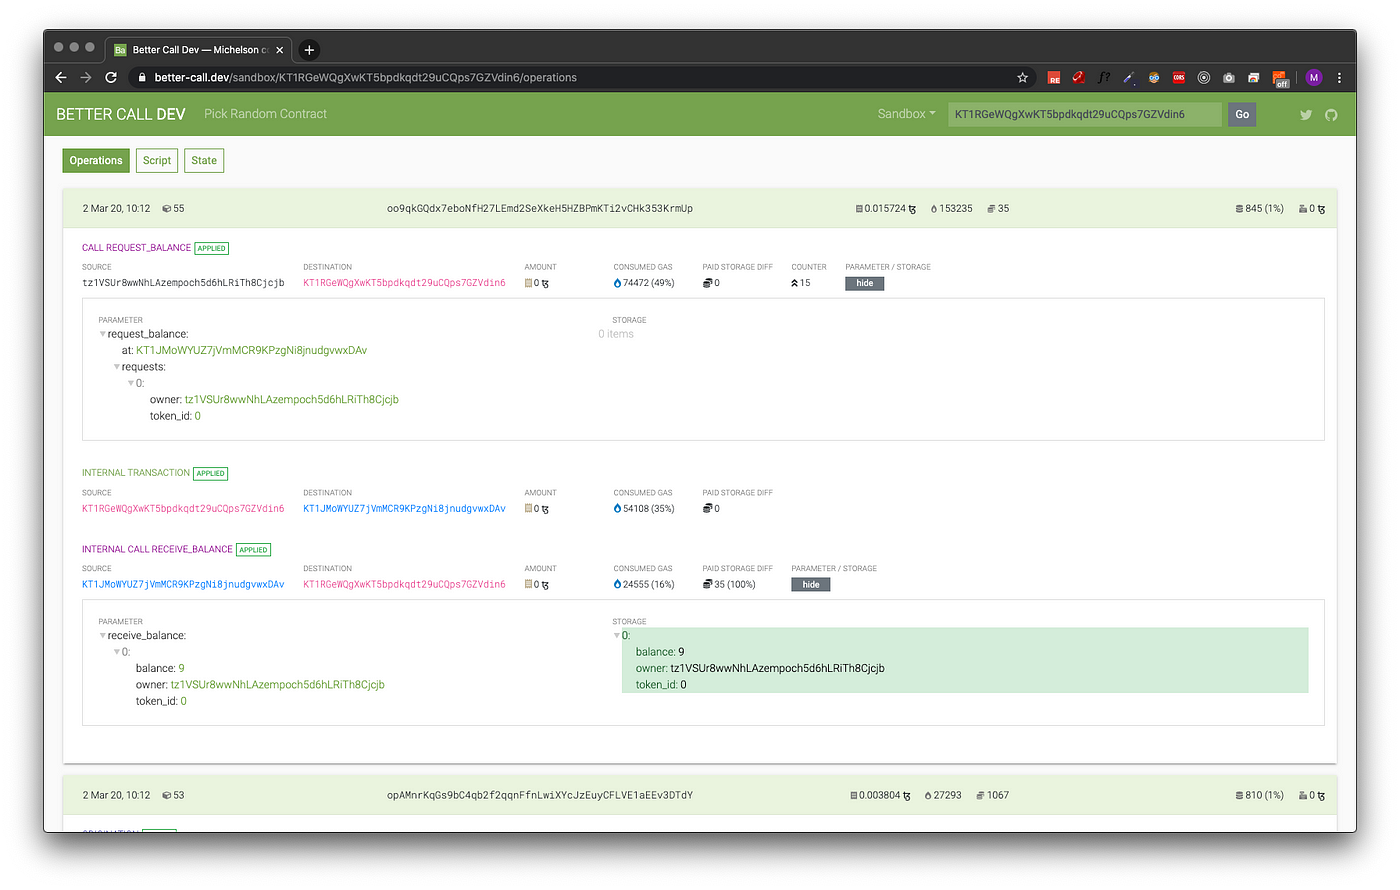Click the concentric circles extension icon
The image size is (1400, 890).
click(1204, 77)
